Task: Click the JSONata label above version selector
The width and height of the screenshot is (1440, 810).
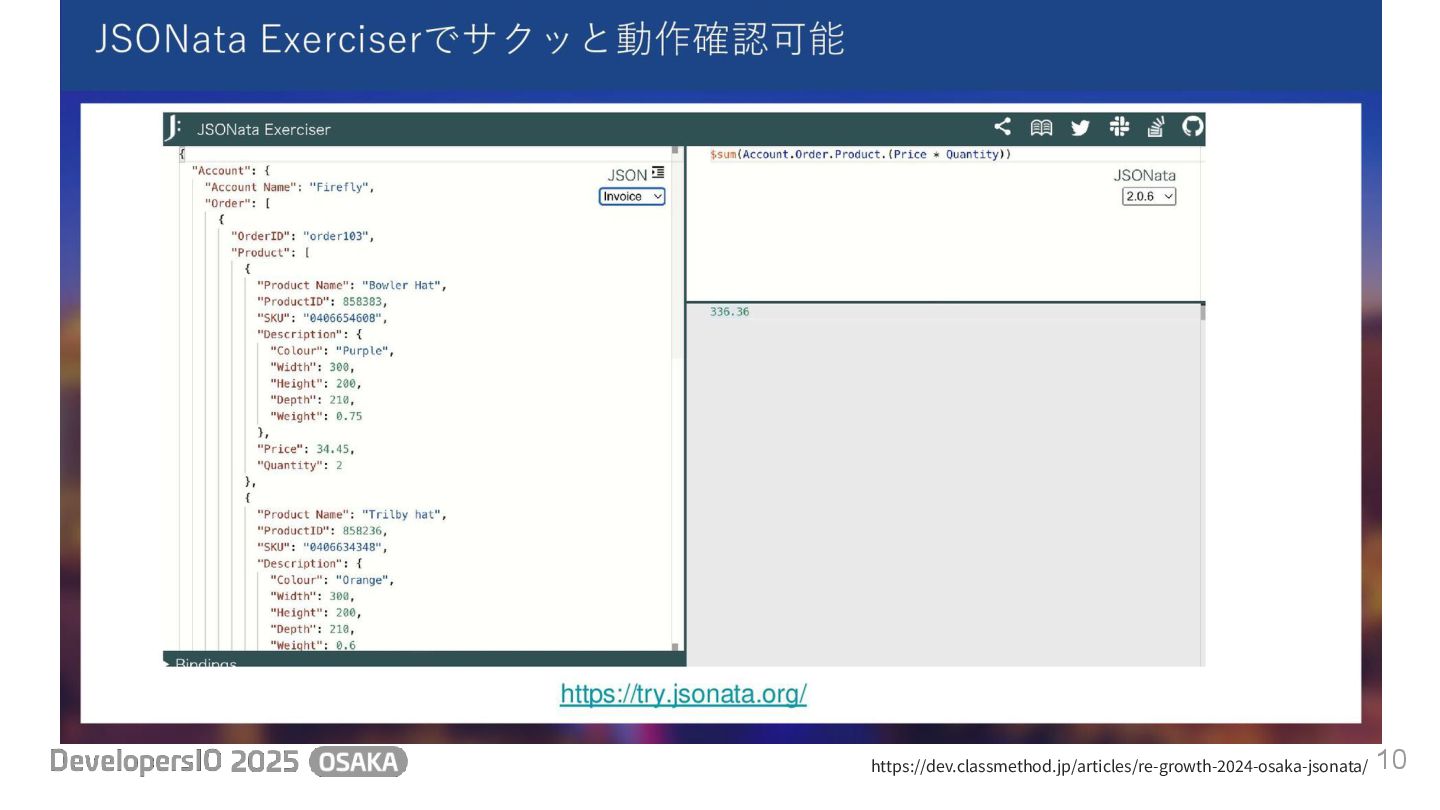Action: pyautogui.click(x=1145, y=175)
